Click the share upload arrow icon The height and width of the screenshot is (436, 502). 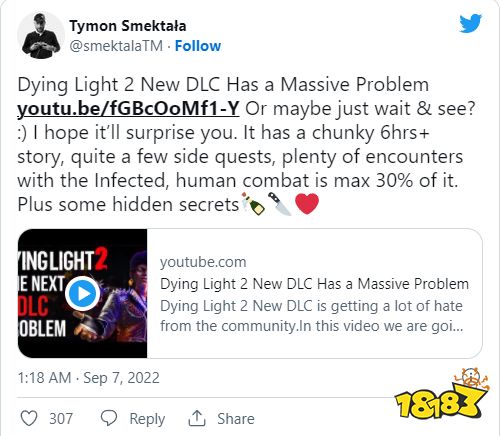[x=197, y=418]
